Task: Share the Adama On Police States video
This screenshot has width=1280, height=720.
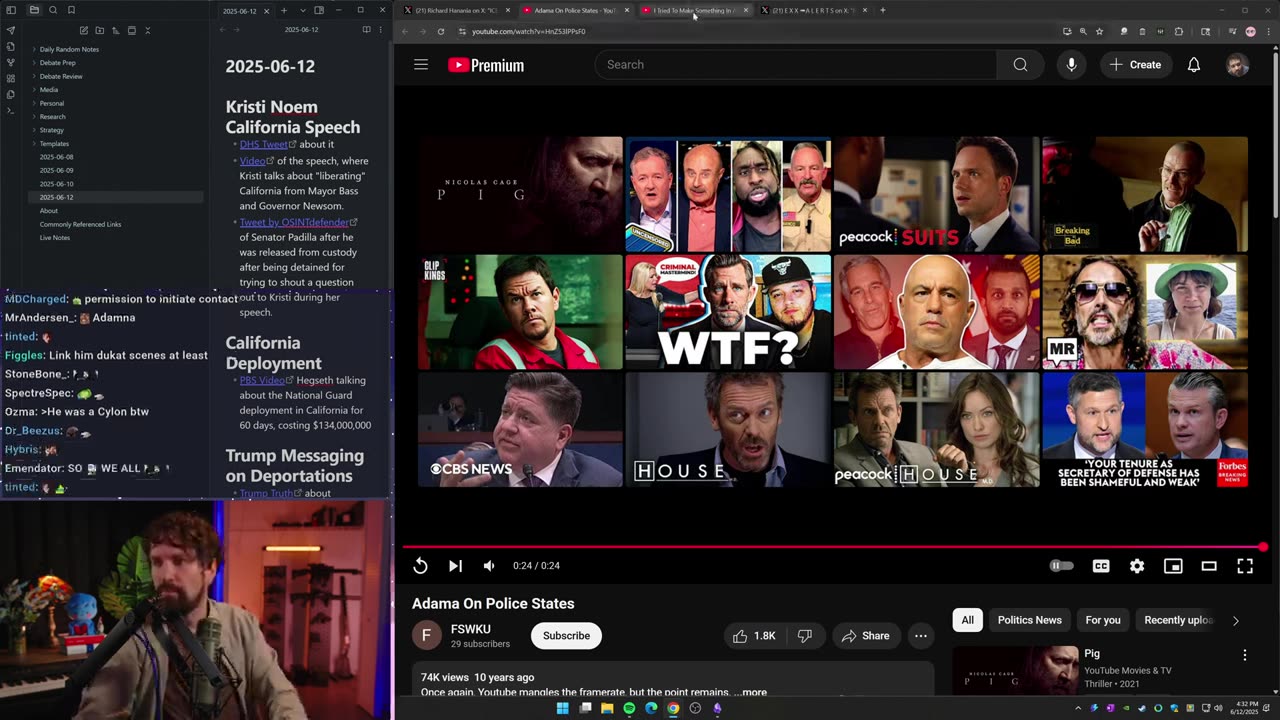Action: tap(865, 636)
